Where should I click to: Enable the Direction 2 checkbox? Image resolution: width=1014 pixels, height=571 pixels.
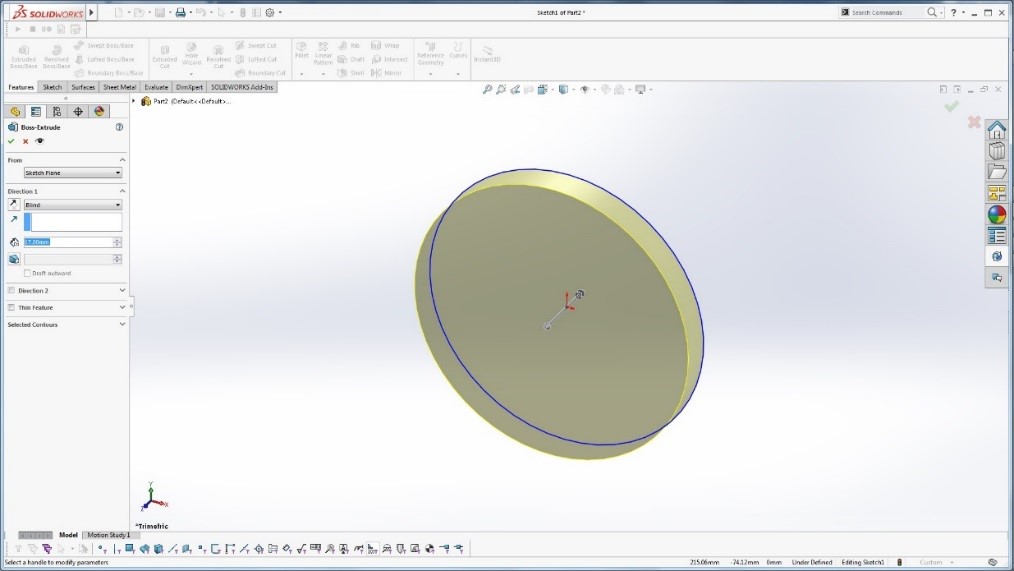click(11, 291)
